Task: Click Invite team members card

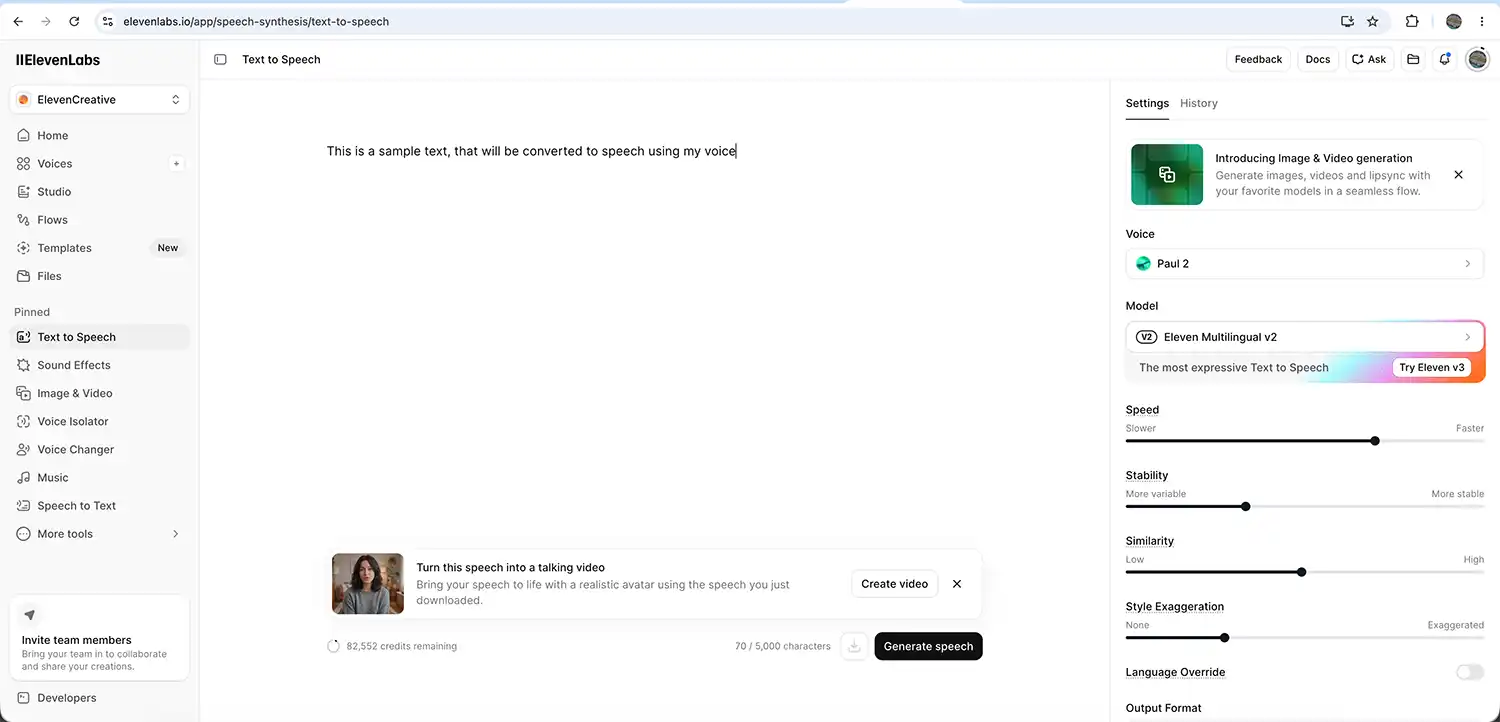Action: (x=99, y=638)
